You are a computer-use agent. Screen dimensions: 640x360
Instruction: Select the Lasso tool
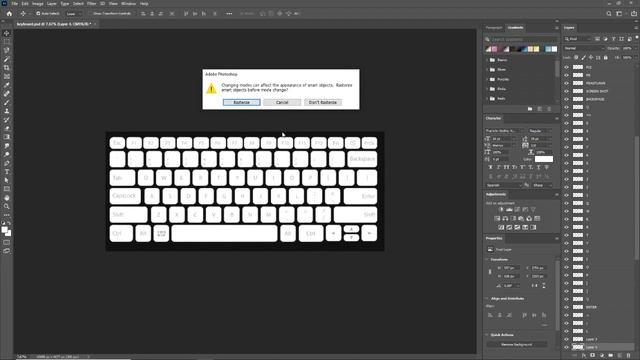coord(7,50)
